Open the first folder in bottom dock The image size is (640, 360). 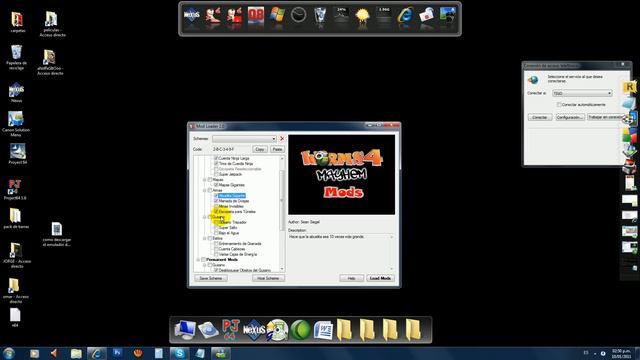tap(344, 330)
